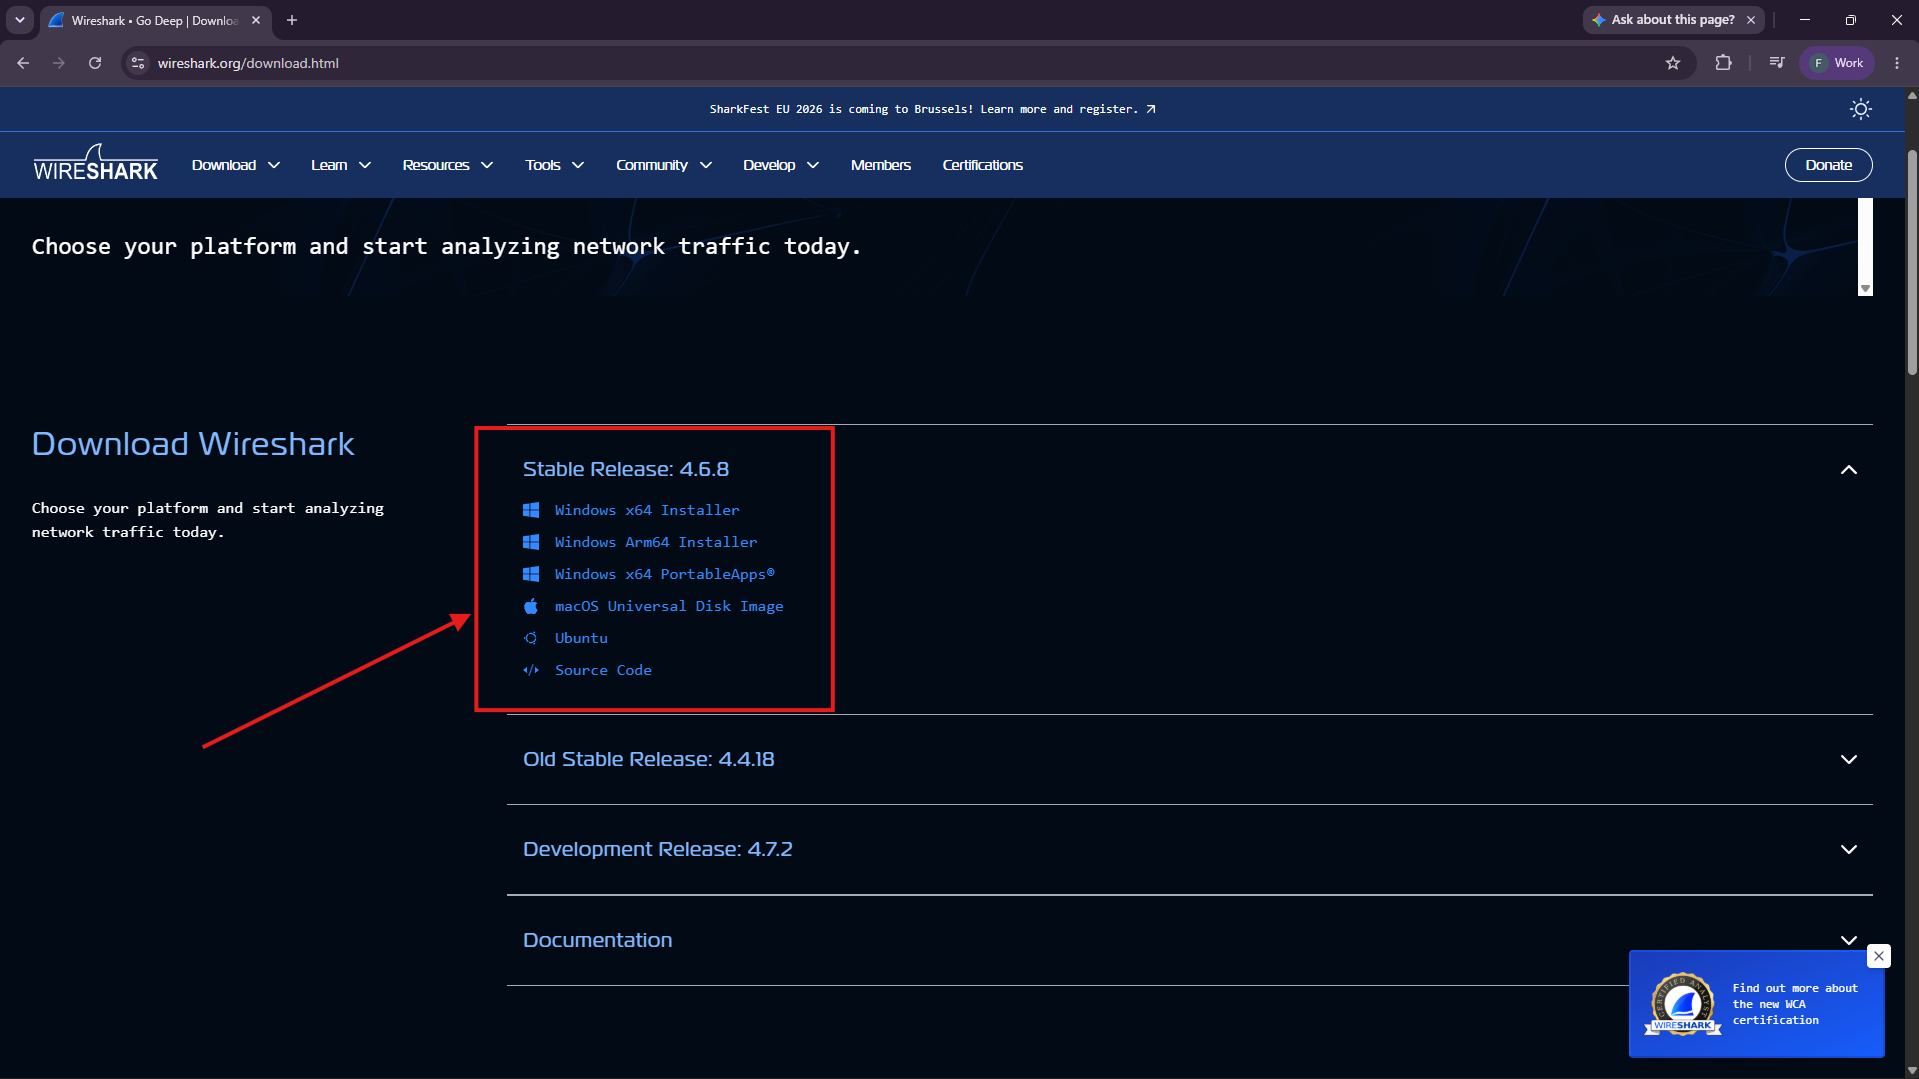Open the media controls icon in toolbar
Viewport: 1919px width, 1079px height.
point(1777,63)
